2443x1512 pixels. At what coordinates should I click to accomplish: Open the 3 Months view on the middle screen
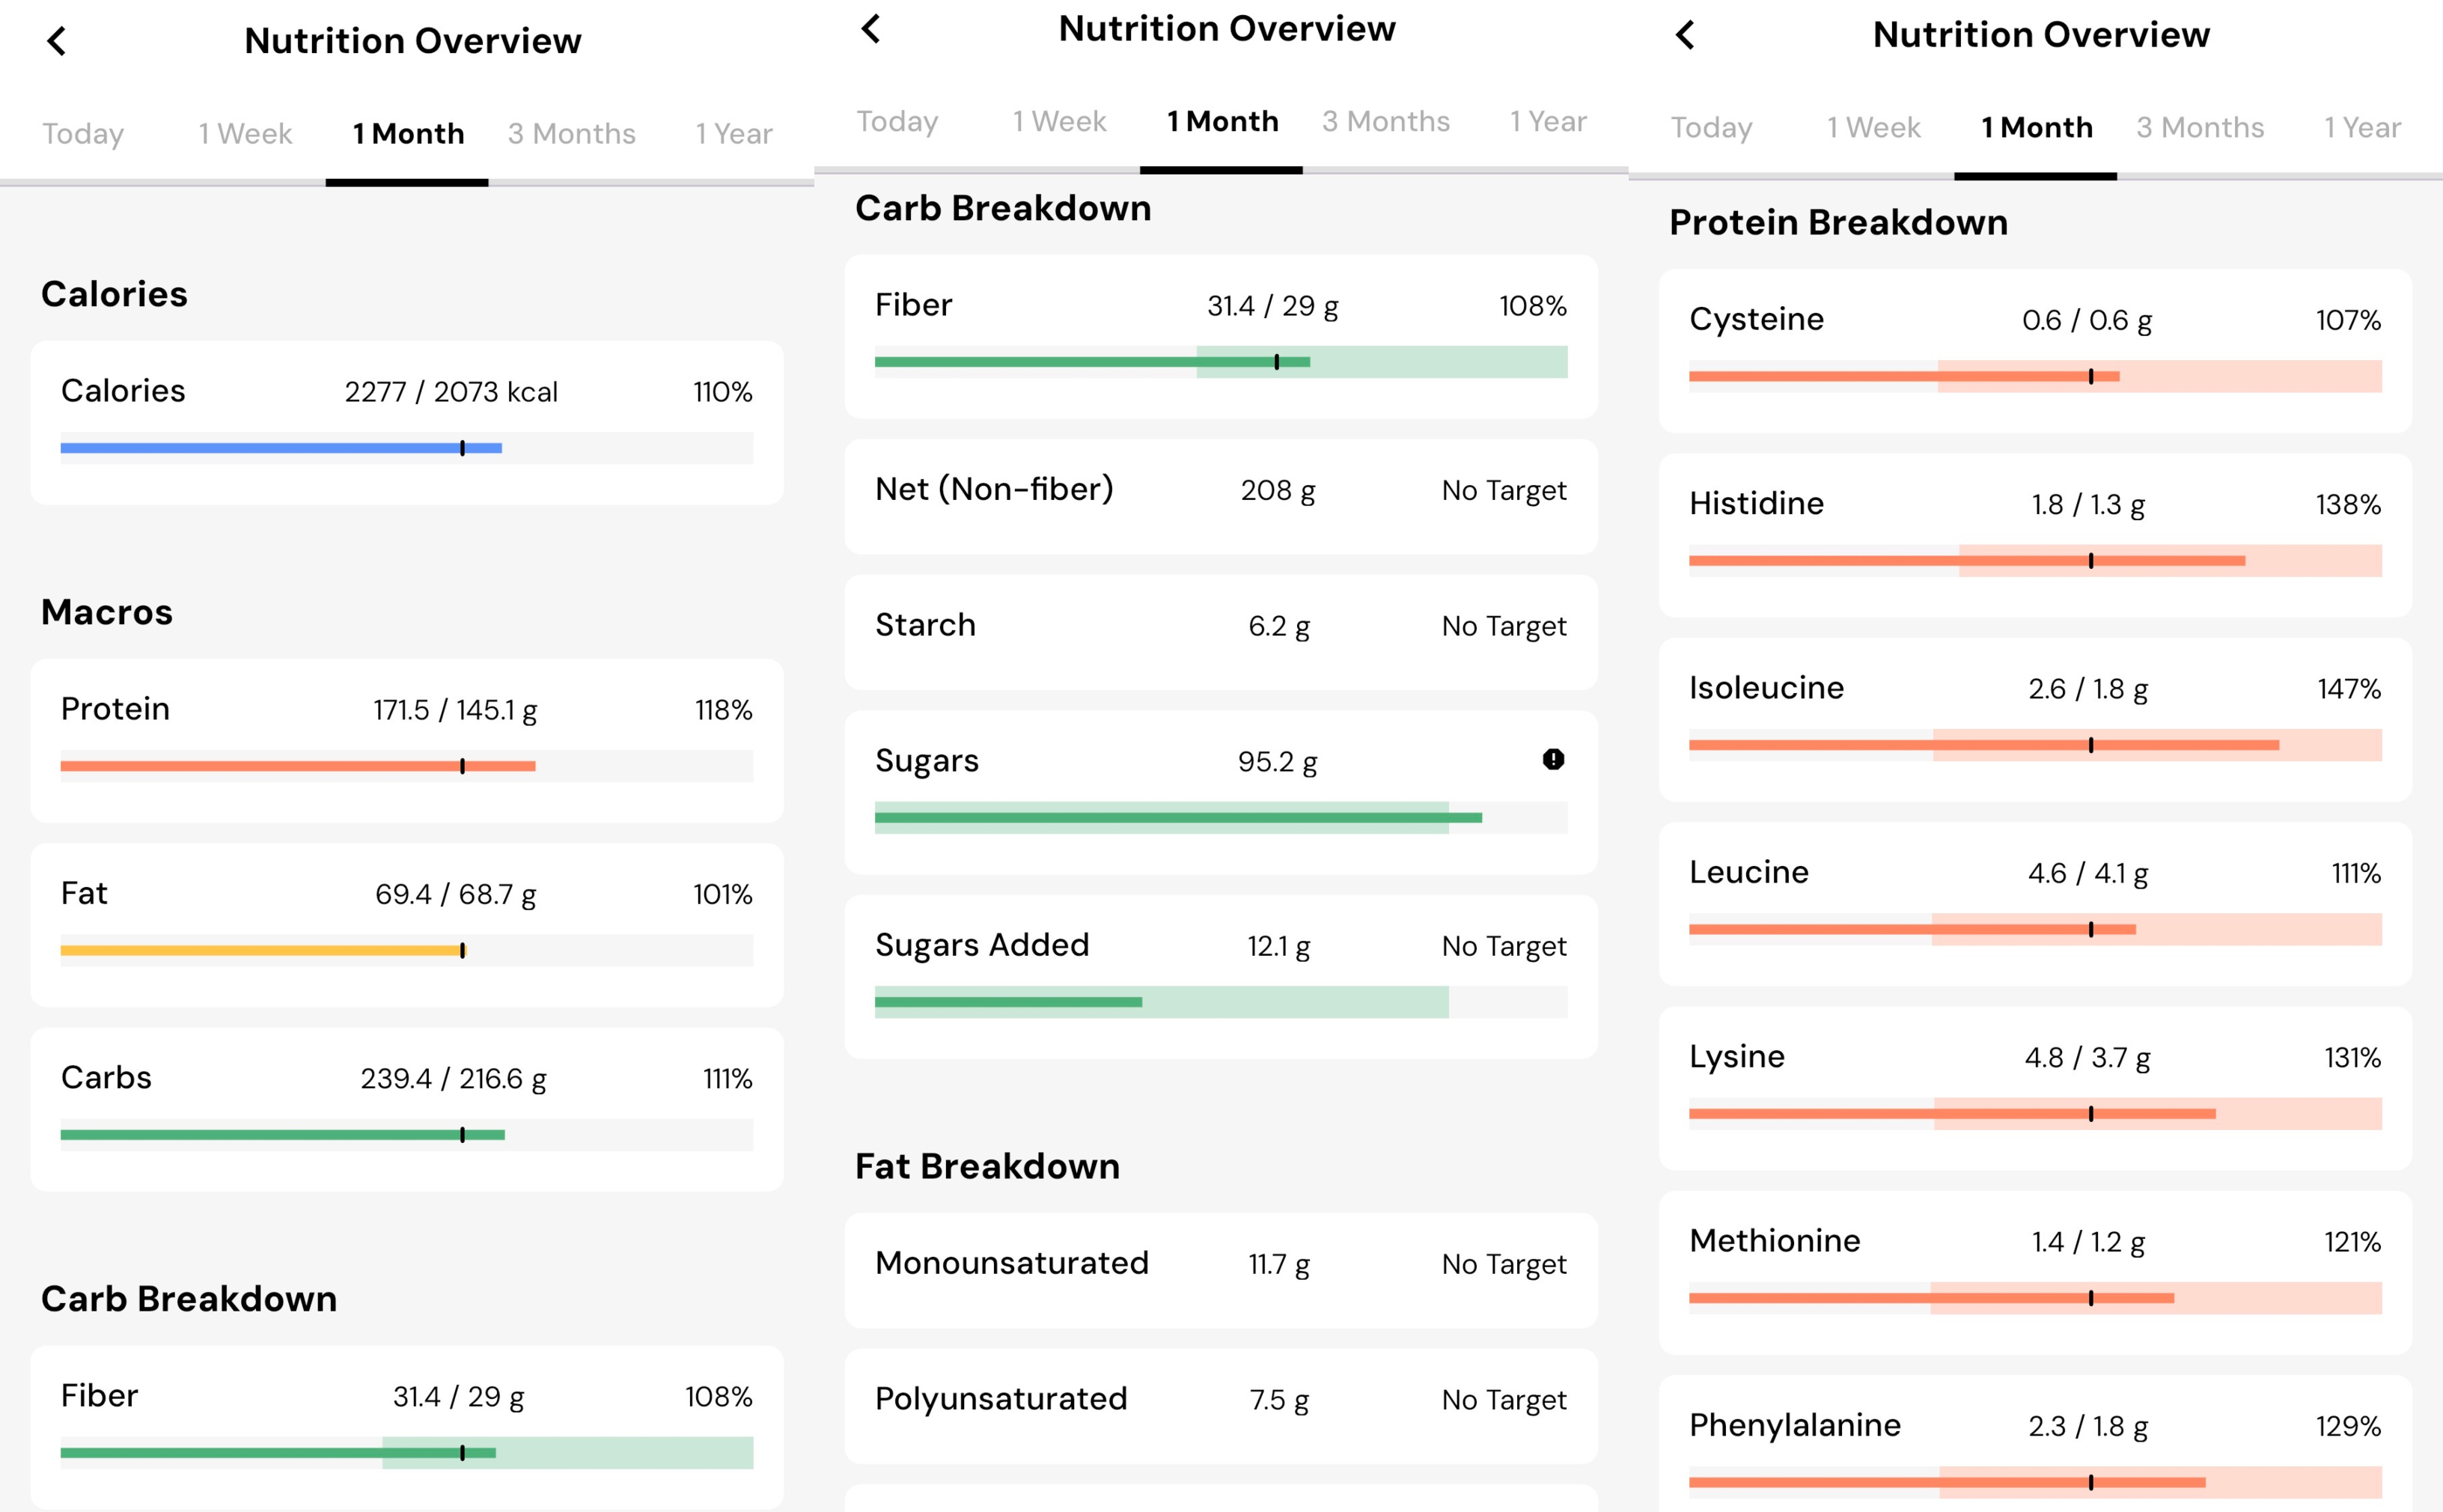coord(1386,121)
